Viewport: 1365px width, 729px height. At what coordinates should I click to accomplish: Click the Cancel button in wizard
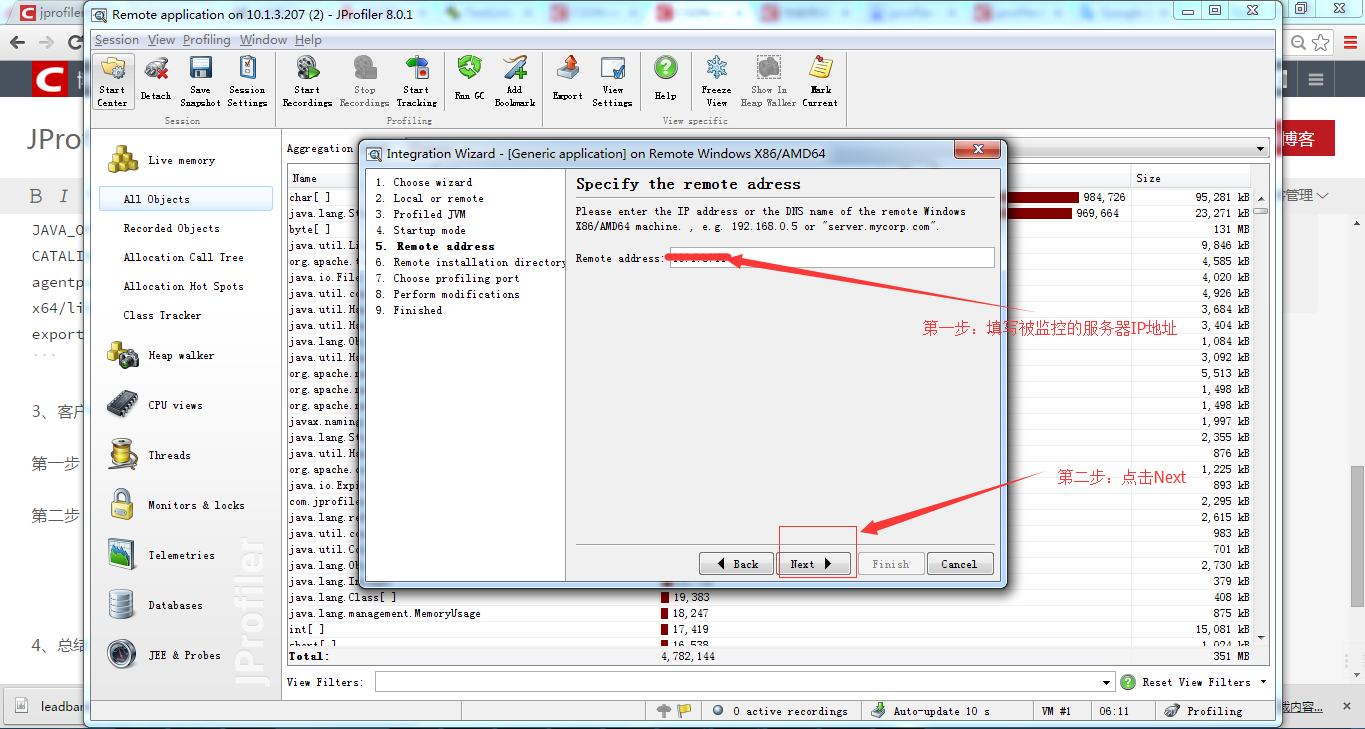click(959, 564)
